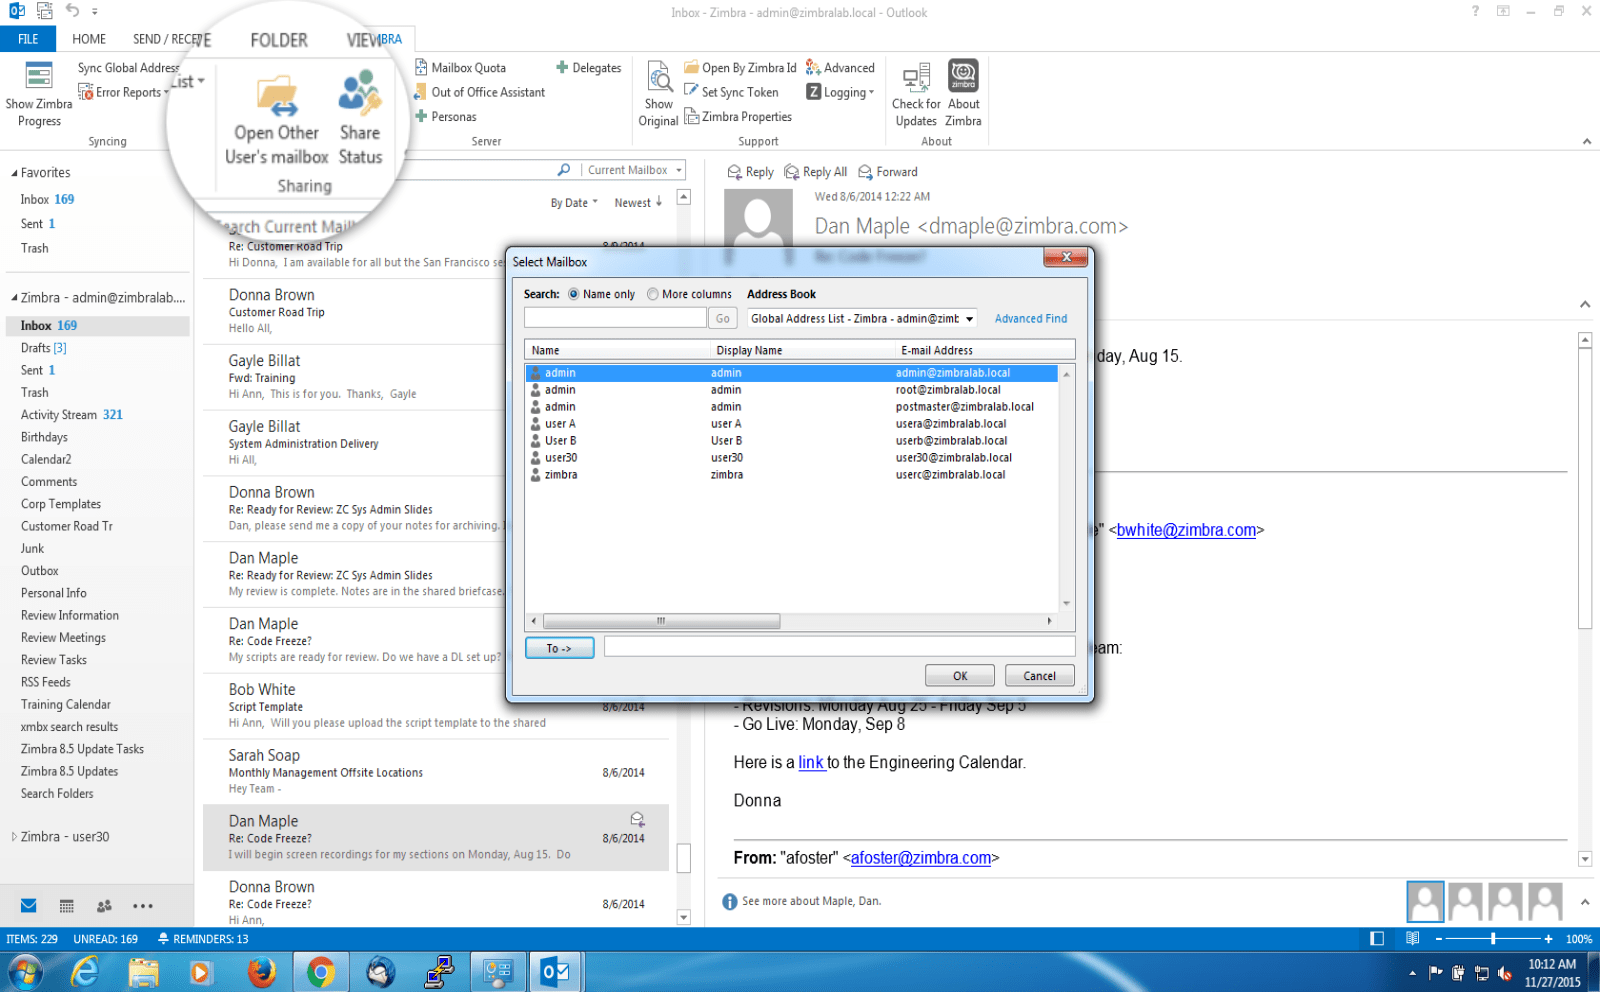Image resolution: width=1600 pixels, height=992 pixels.
Task: Open HOME tab
Action: 89,39
